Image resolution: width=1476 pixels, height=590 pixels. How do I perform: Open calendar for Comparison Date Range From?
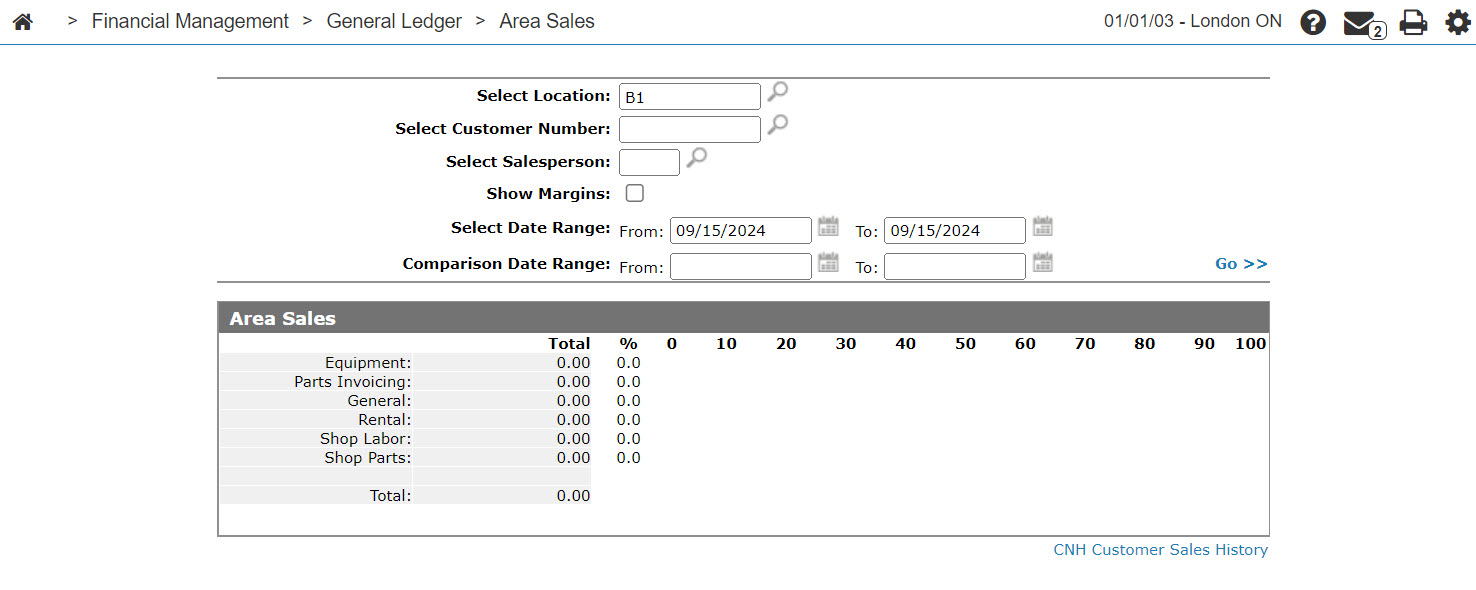828,262
